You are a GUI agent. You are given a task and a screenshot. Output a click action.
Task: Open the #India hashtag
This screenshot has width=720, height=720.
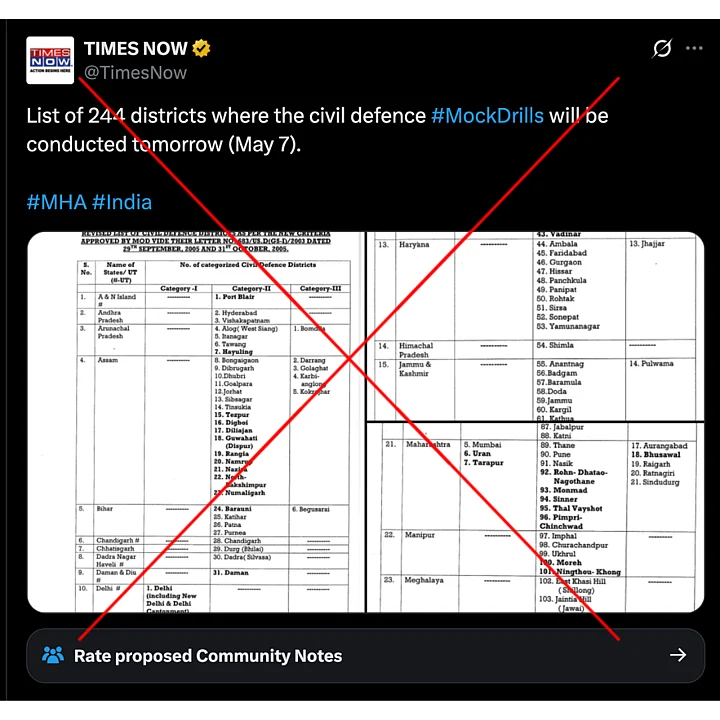122,202
